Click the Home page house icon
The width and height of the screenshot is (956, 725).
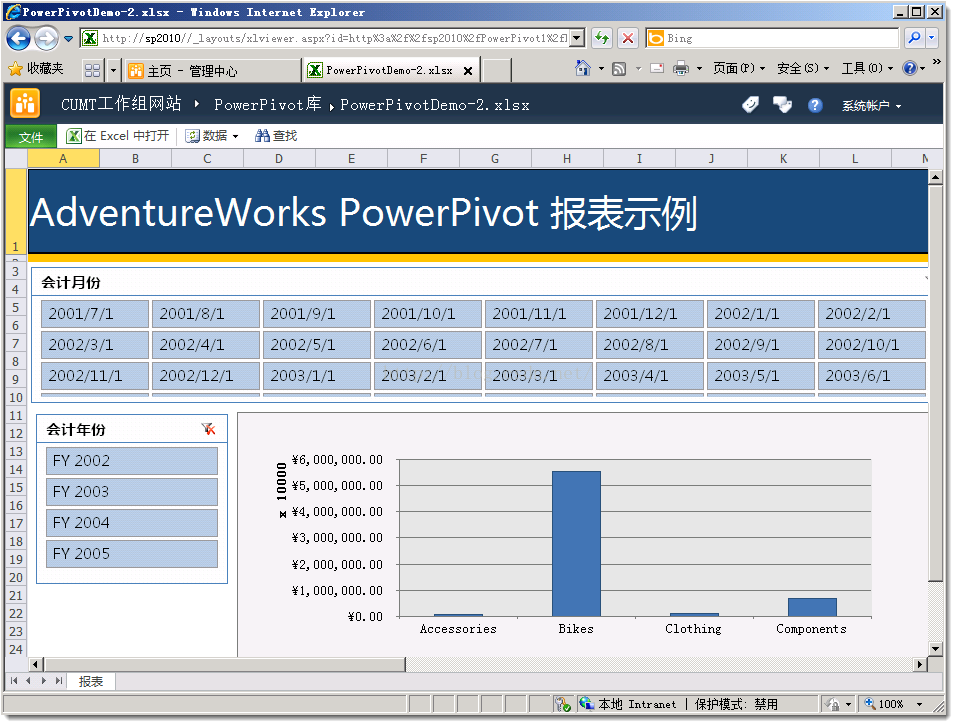(x=583, y=68)
